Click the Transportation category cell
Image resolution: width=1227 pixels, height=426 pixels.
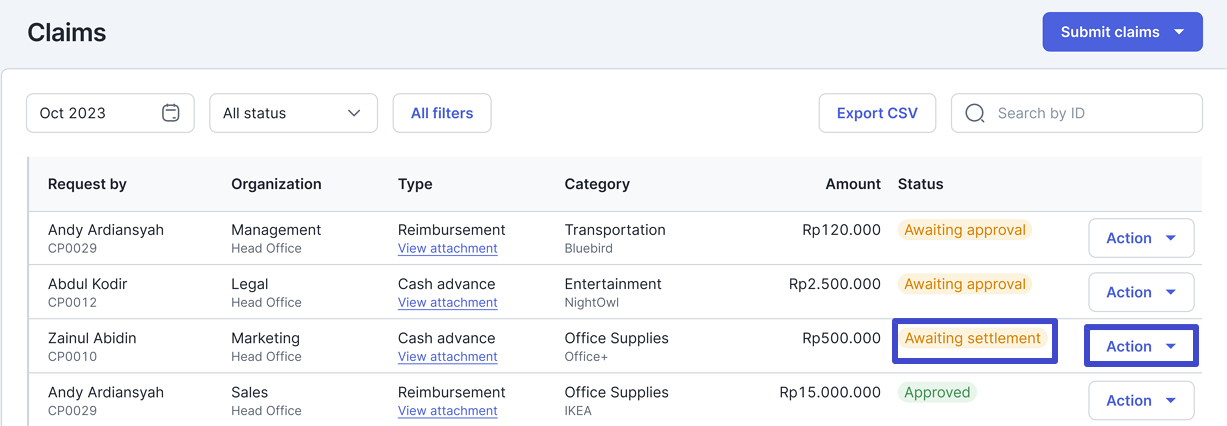[x=615, y=230]
